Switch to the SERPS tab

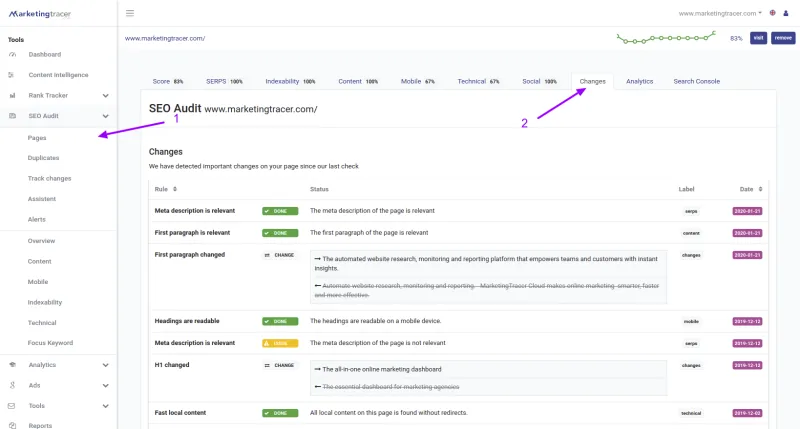(224, 81)
